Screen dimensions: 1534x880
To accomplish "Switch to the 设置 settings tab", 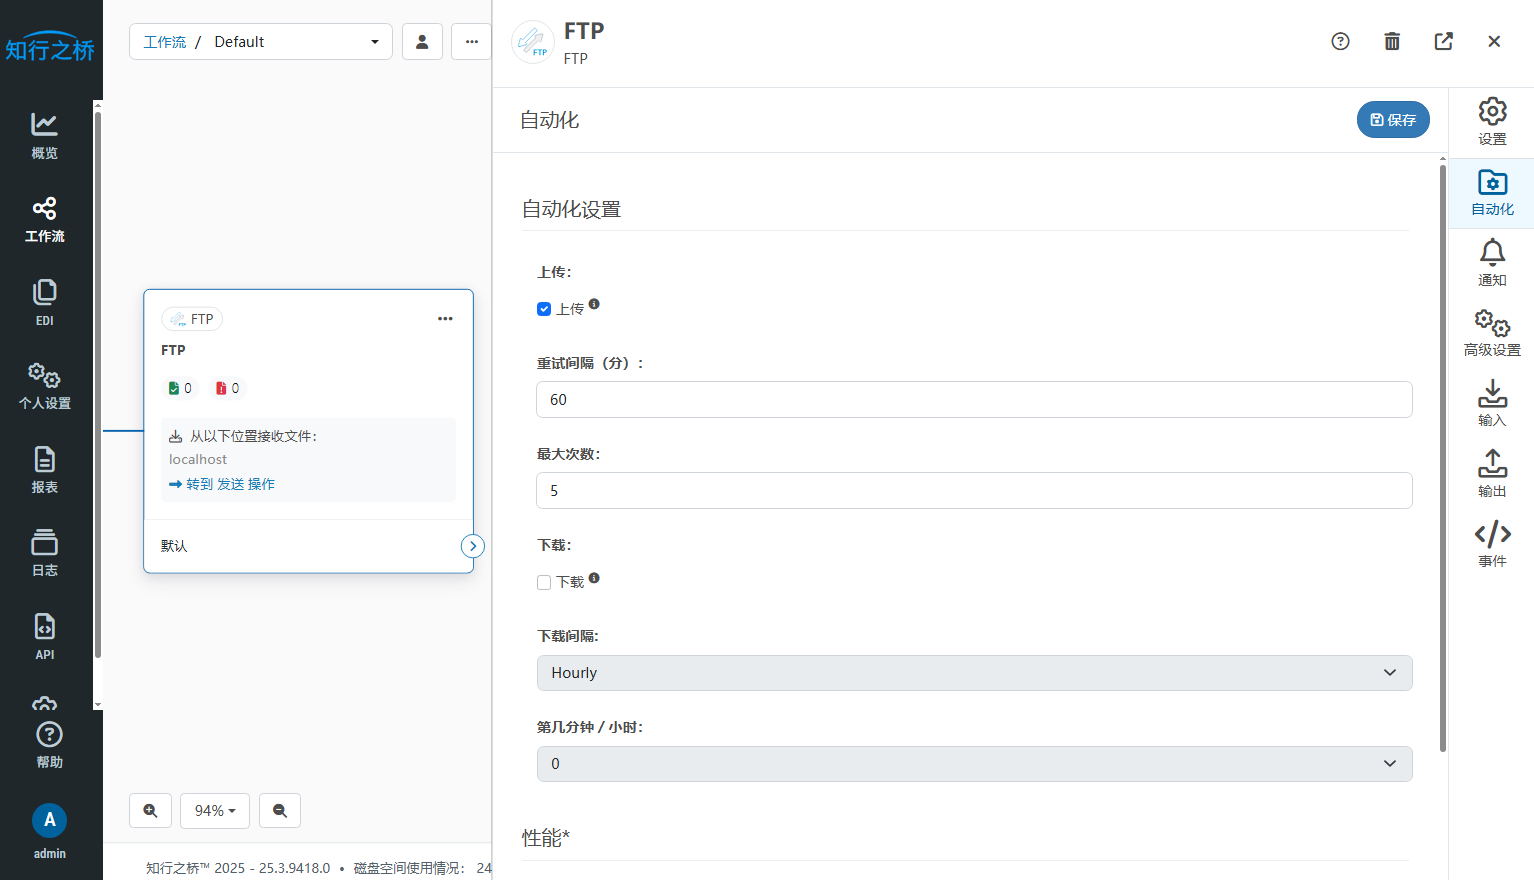I will [x=1492, y=122].
